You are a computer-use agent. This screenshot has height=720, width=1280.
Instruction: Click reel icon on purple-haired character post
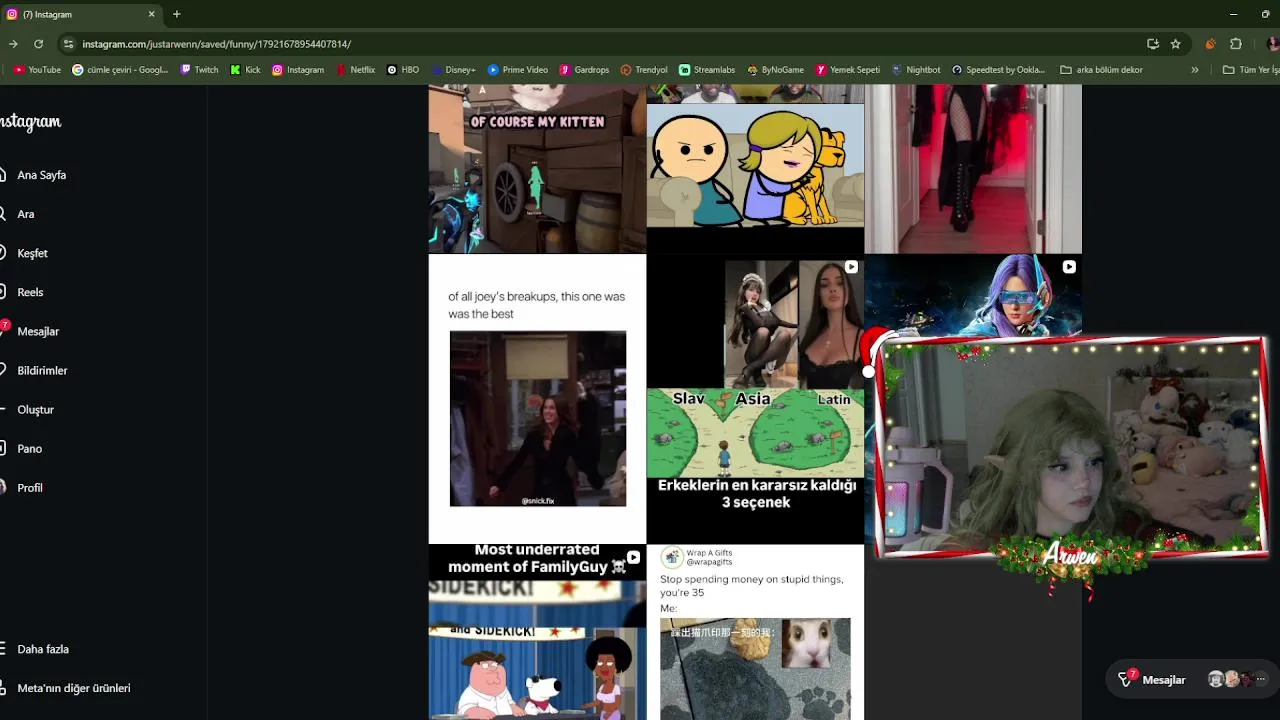tap(1069, 267)
